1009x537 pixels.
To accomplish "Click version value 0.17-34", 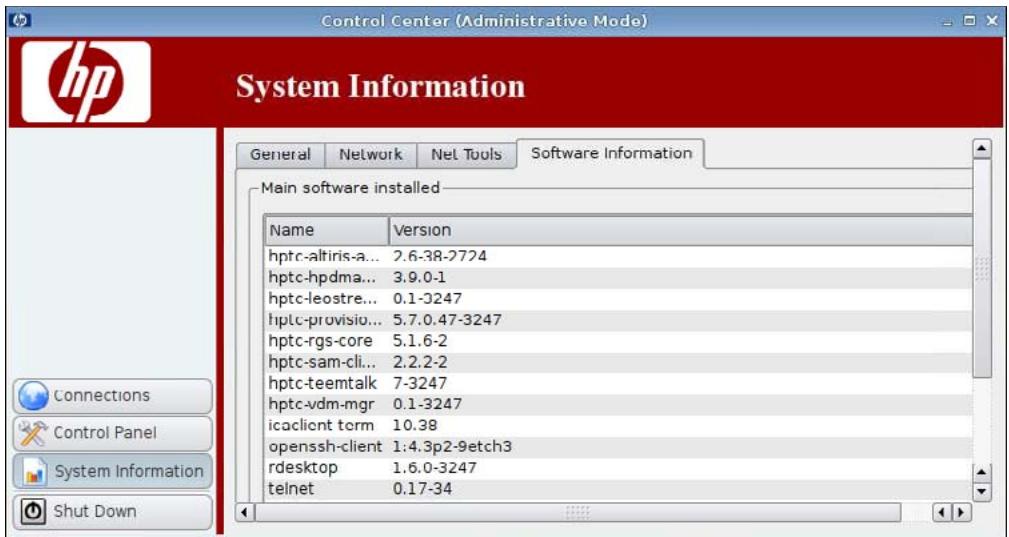I will (x=422, y=489).
